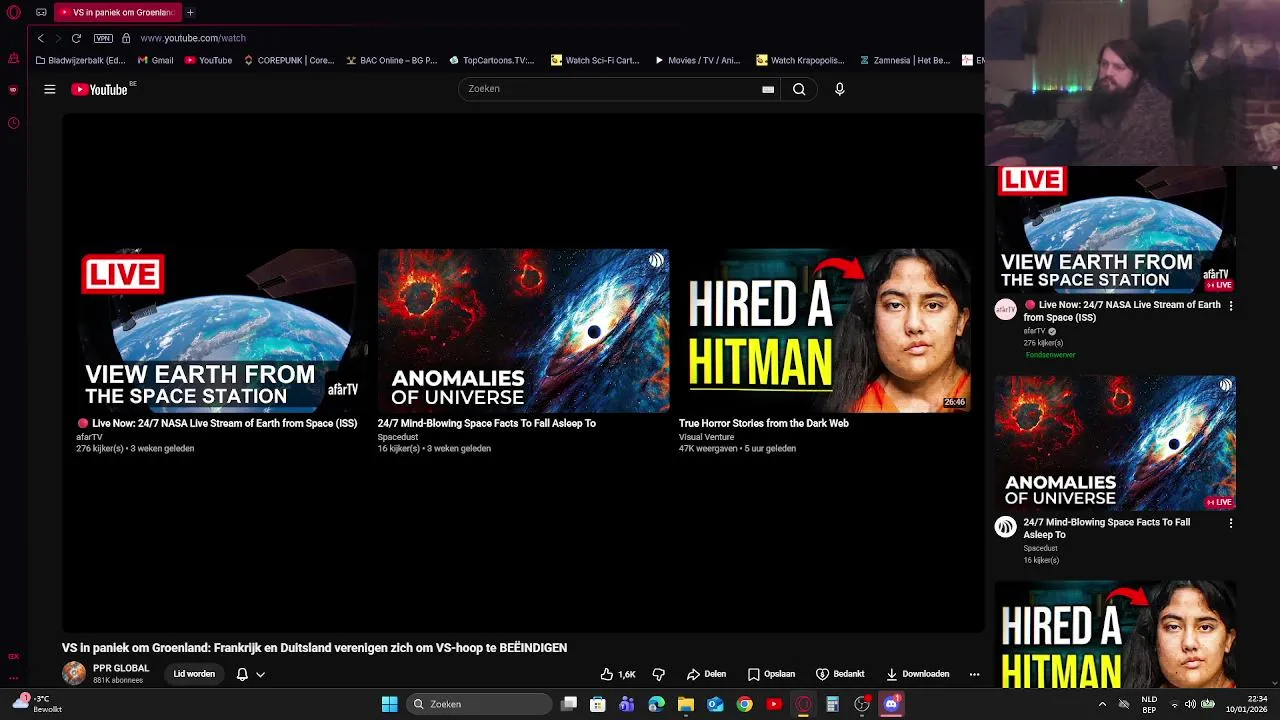Open the TopCartoons.TV bookmark
The height and width of the screenshot is (720, 1280).
point(492,60)
